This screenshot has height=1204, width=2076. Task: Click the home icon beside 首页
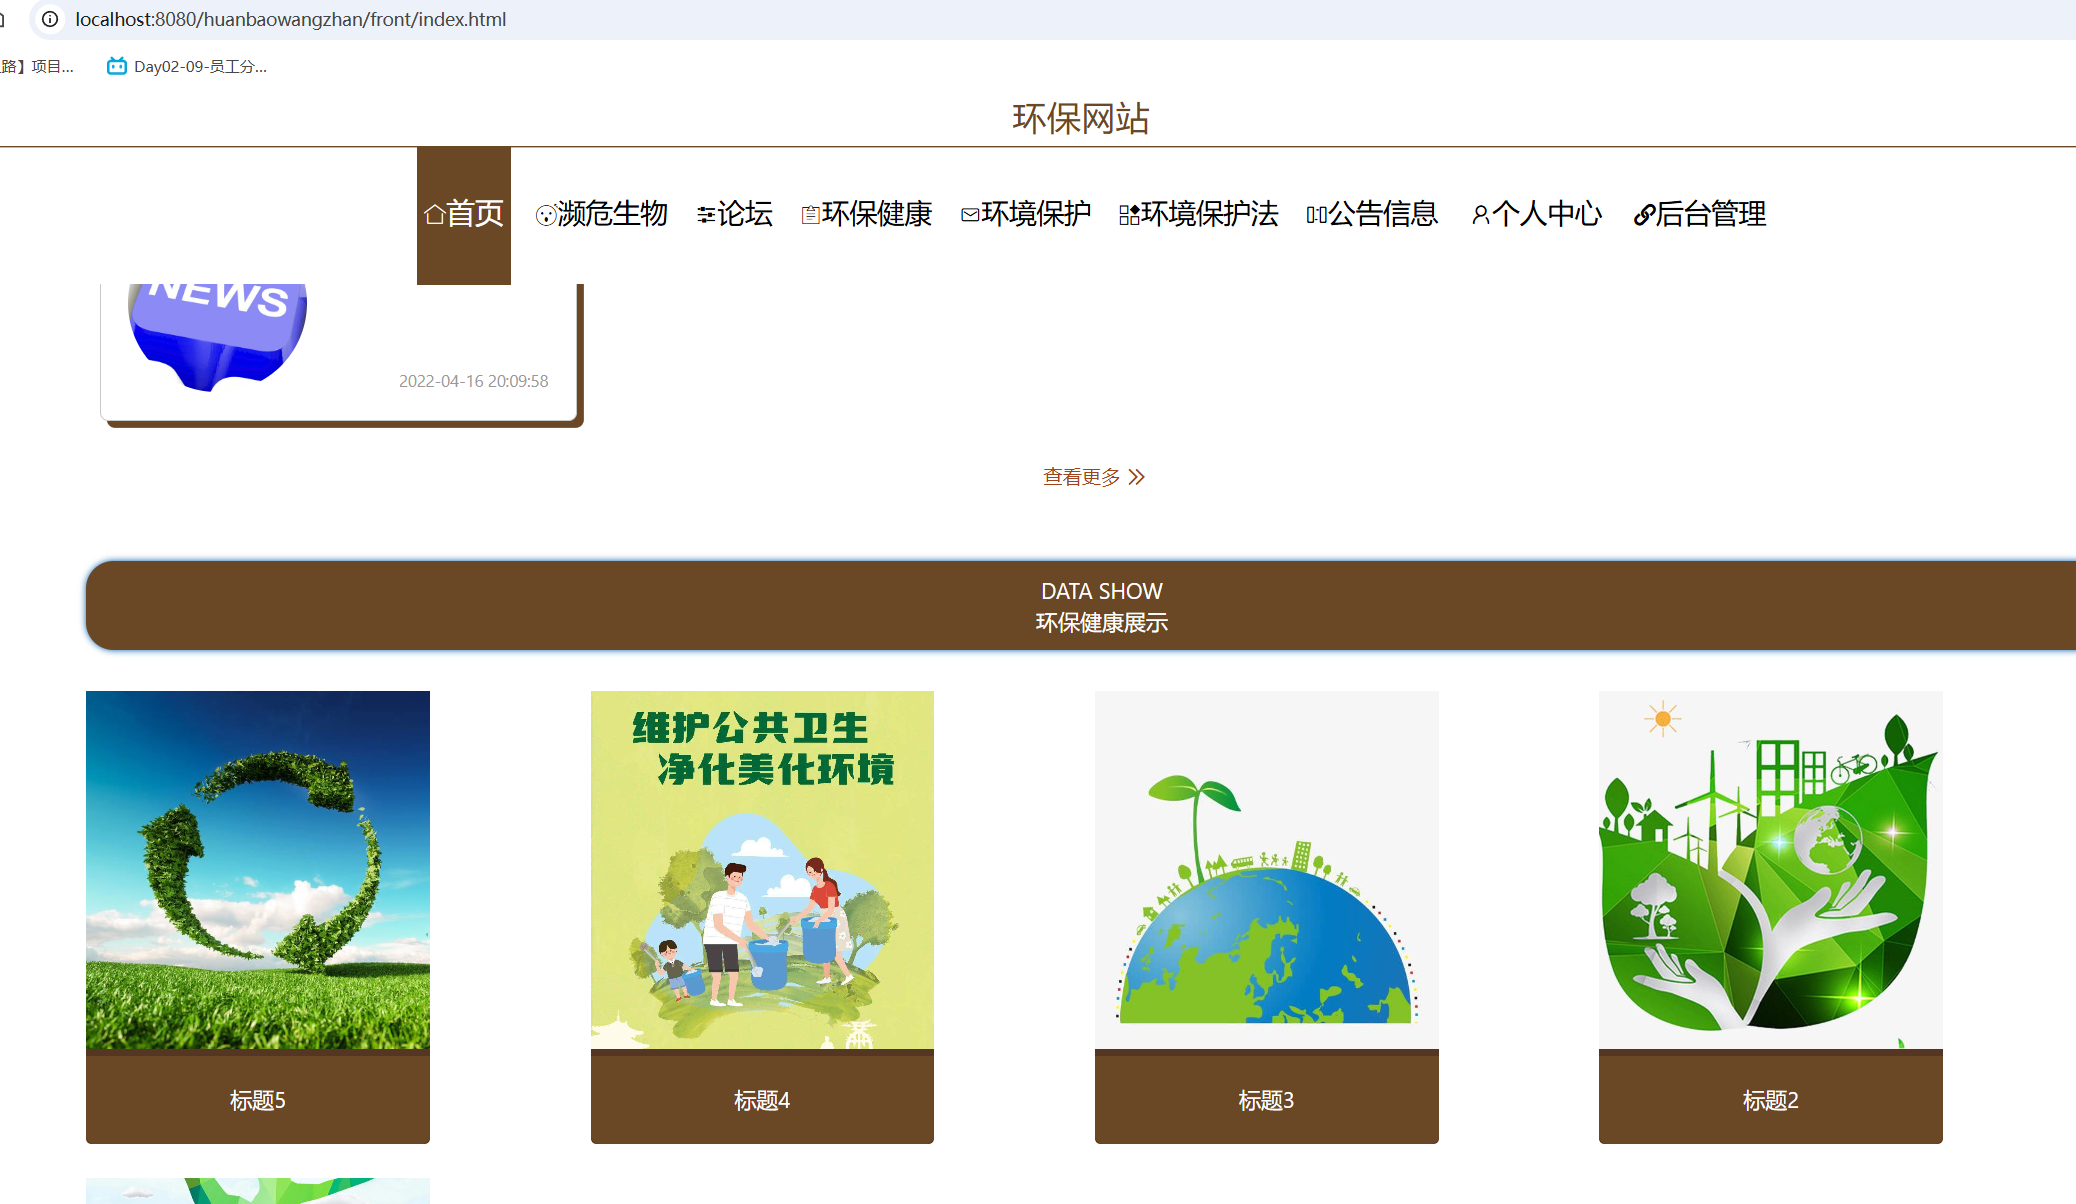click(x=434, y=215)
